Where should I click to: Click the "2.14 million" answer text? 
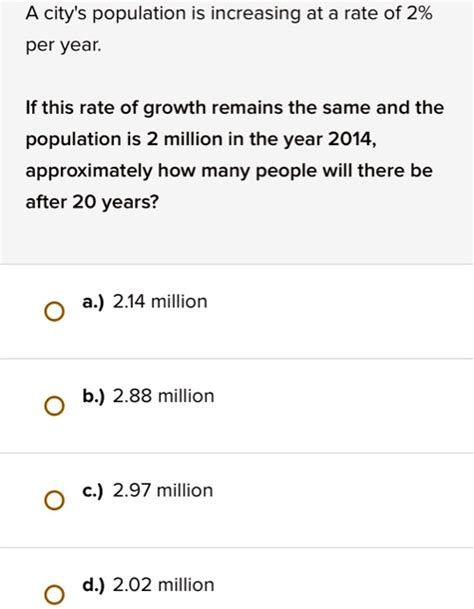click(x=160, y=302)
